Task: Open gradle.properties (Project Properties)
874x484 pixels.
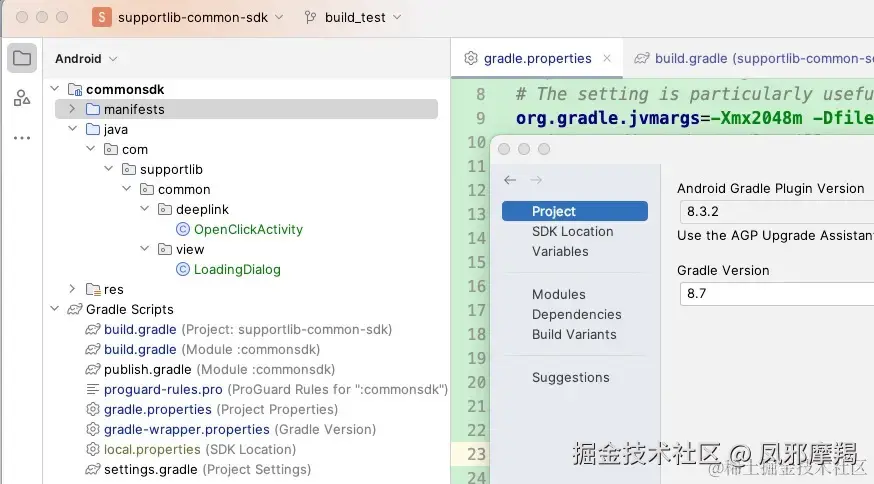Action: point(221,409)
